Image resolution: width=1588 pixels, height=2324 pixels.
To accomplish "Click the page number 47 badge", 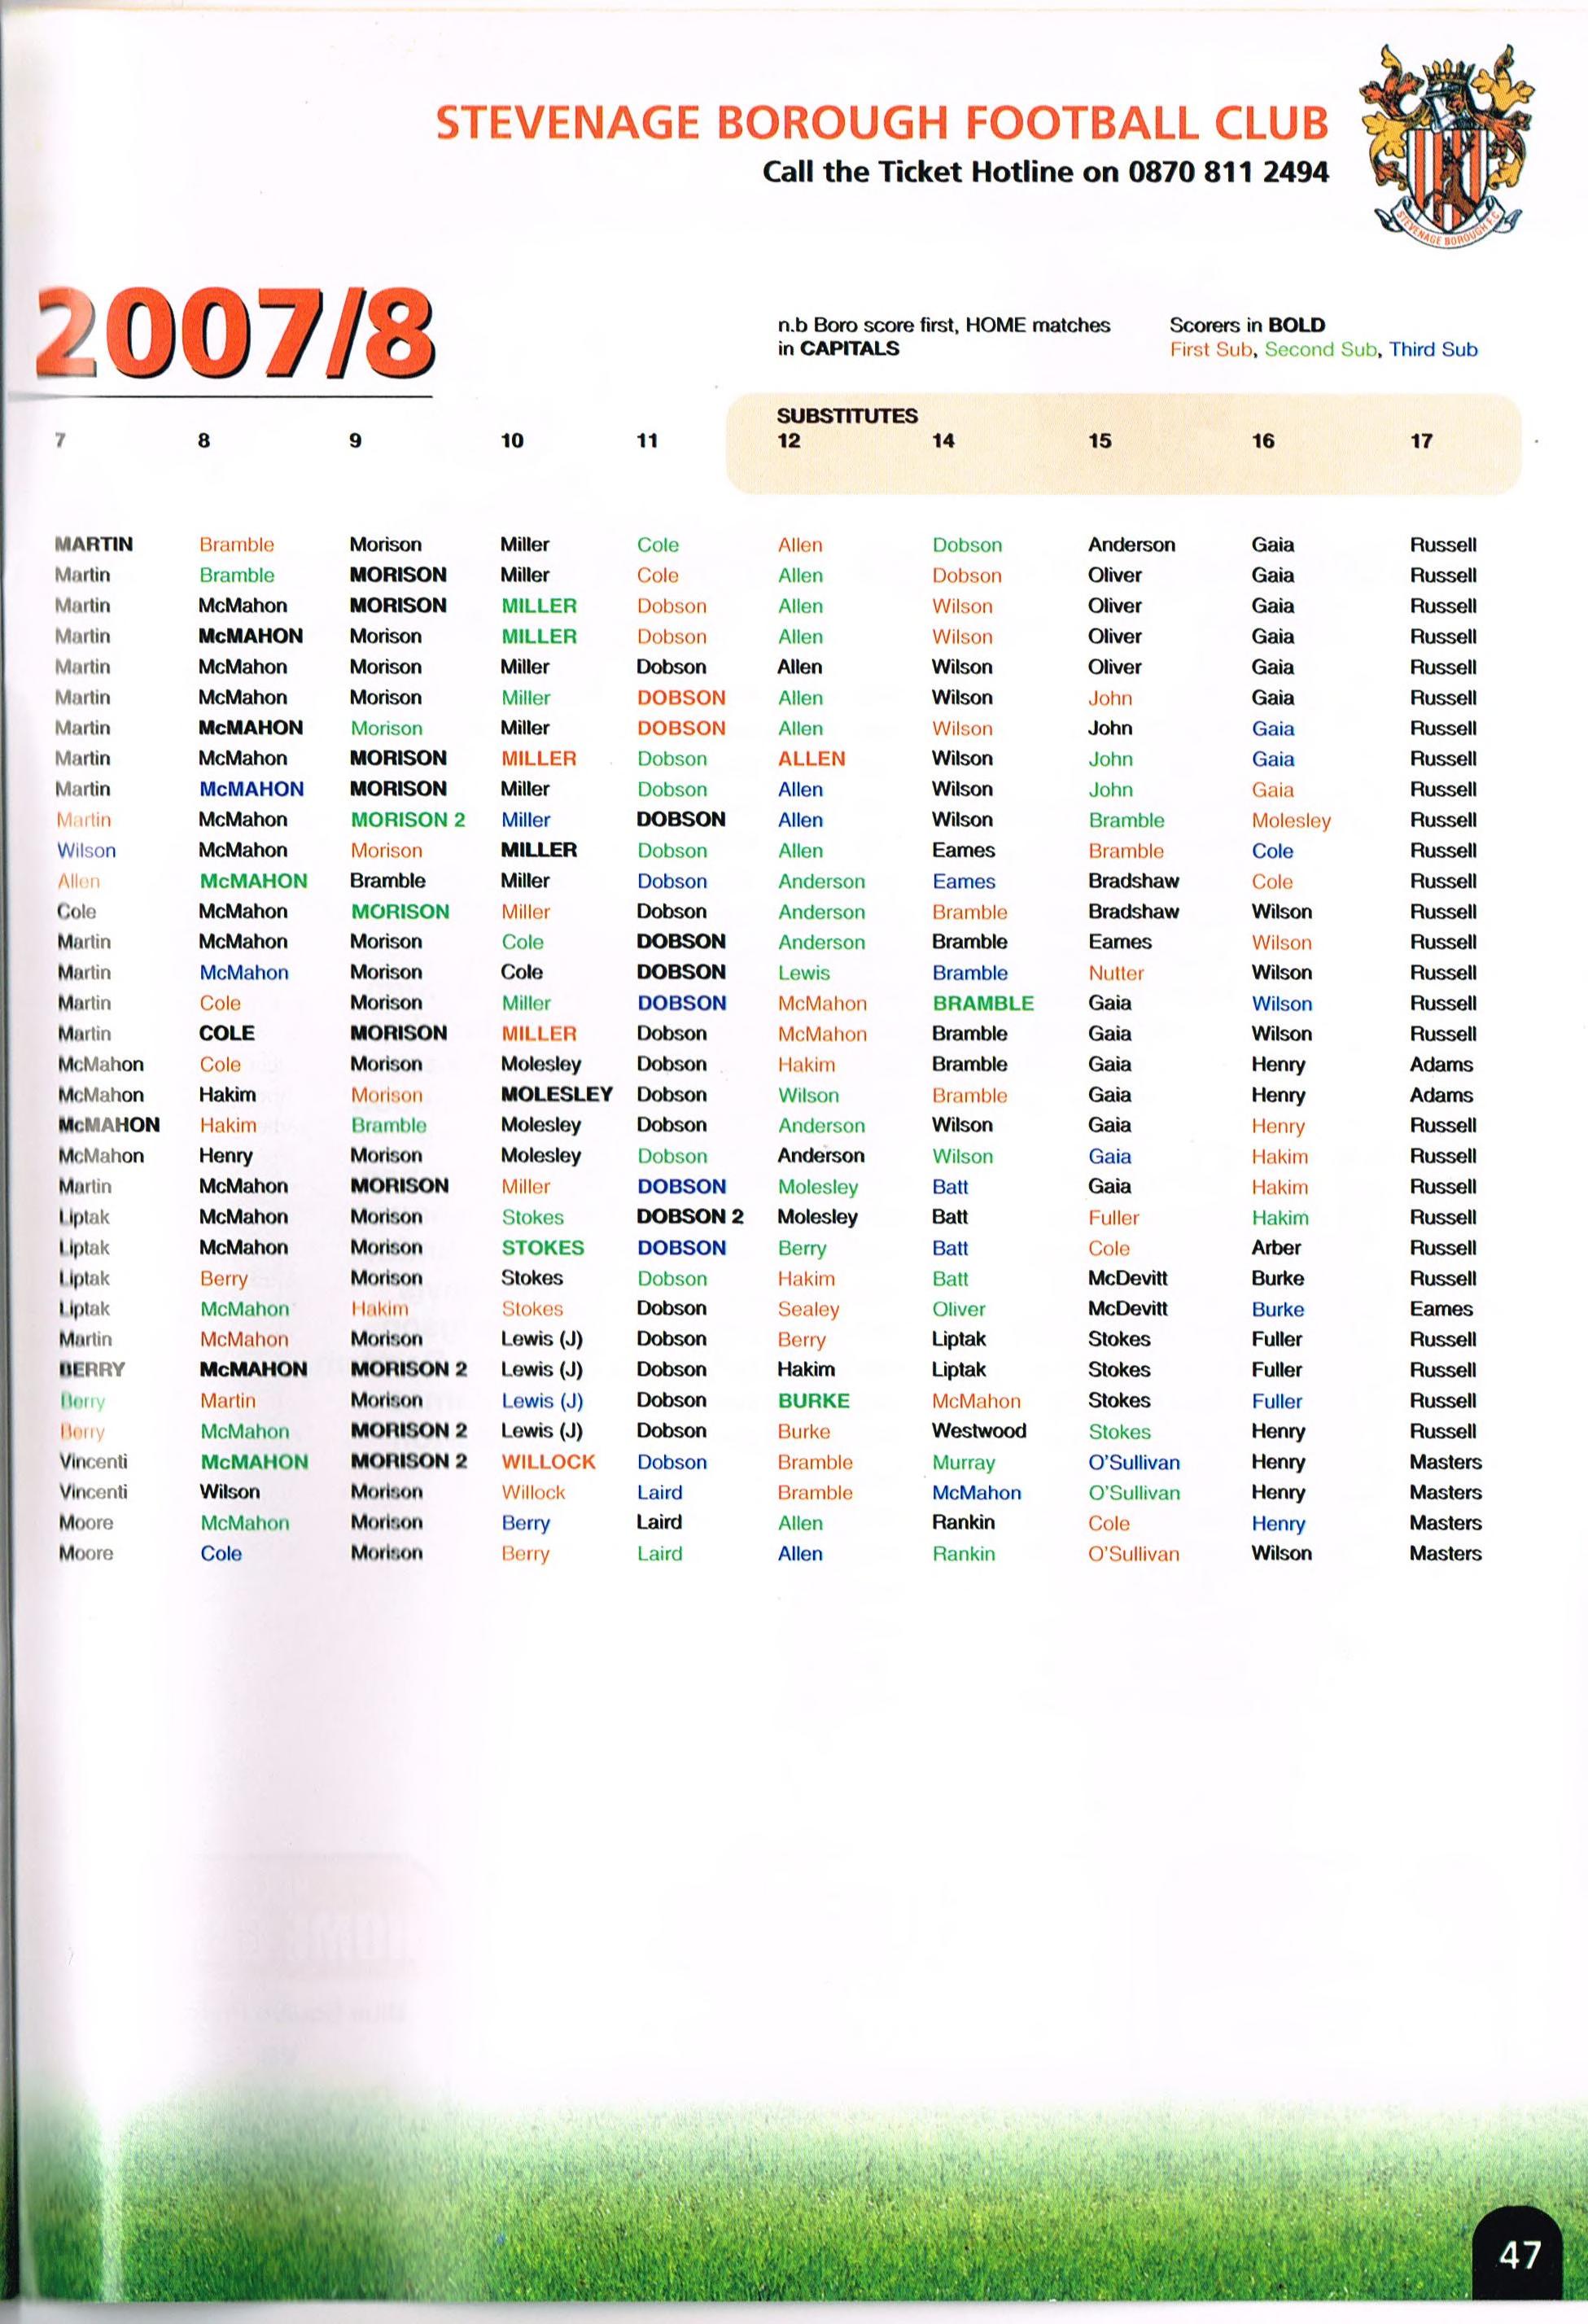I will point(1519,2254).
